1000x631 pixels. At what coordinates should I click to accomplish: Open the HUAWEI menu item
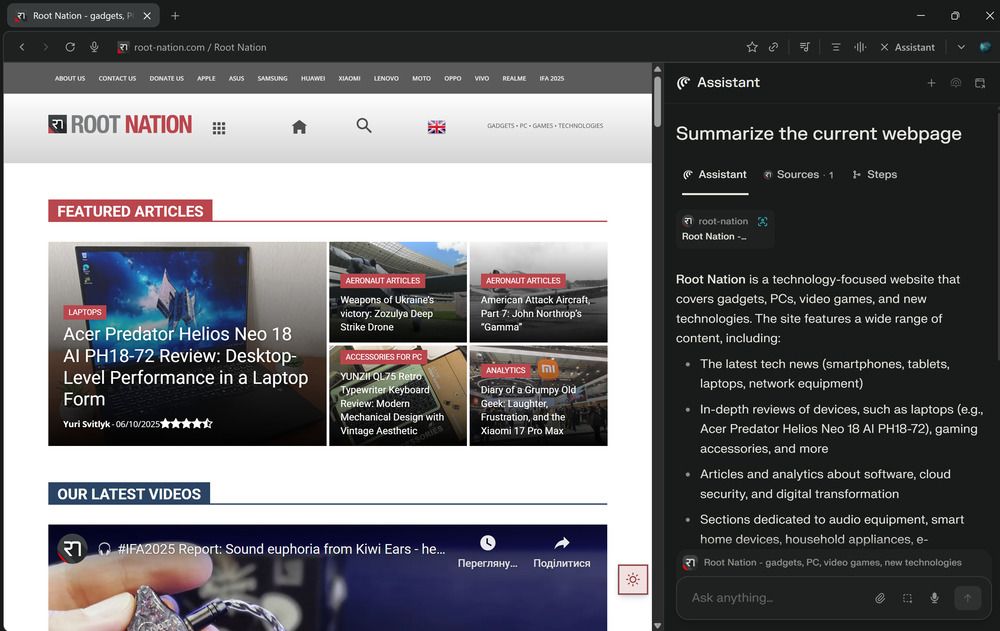(x=313, y=78)
